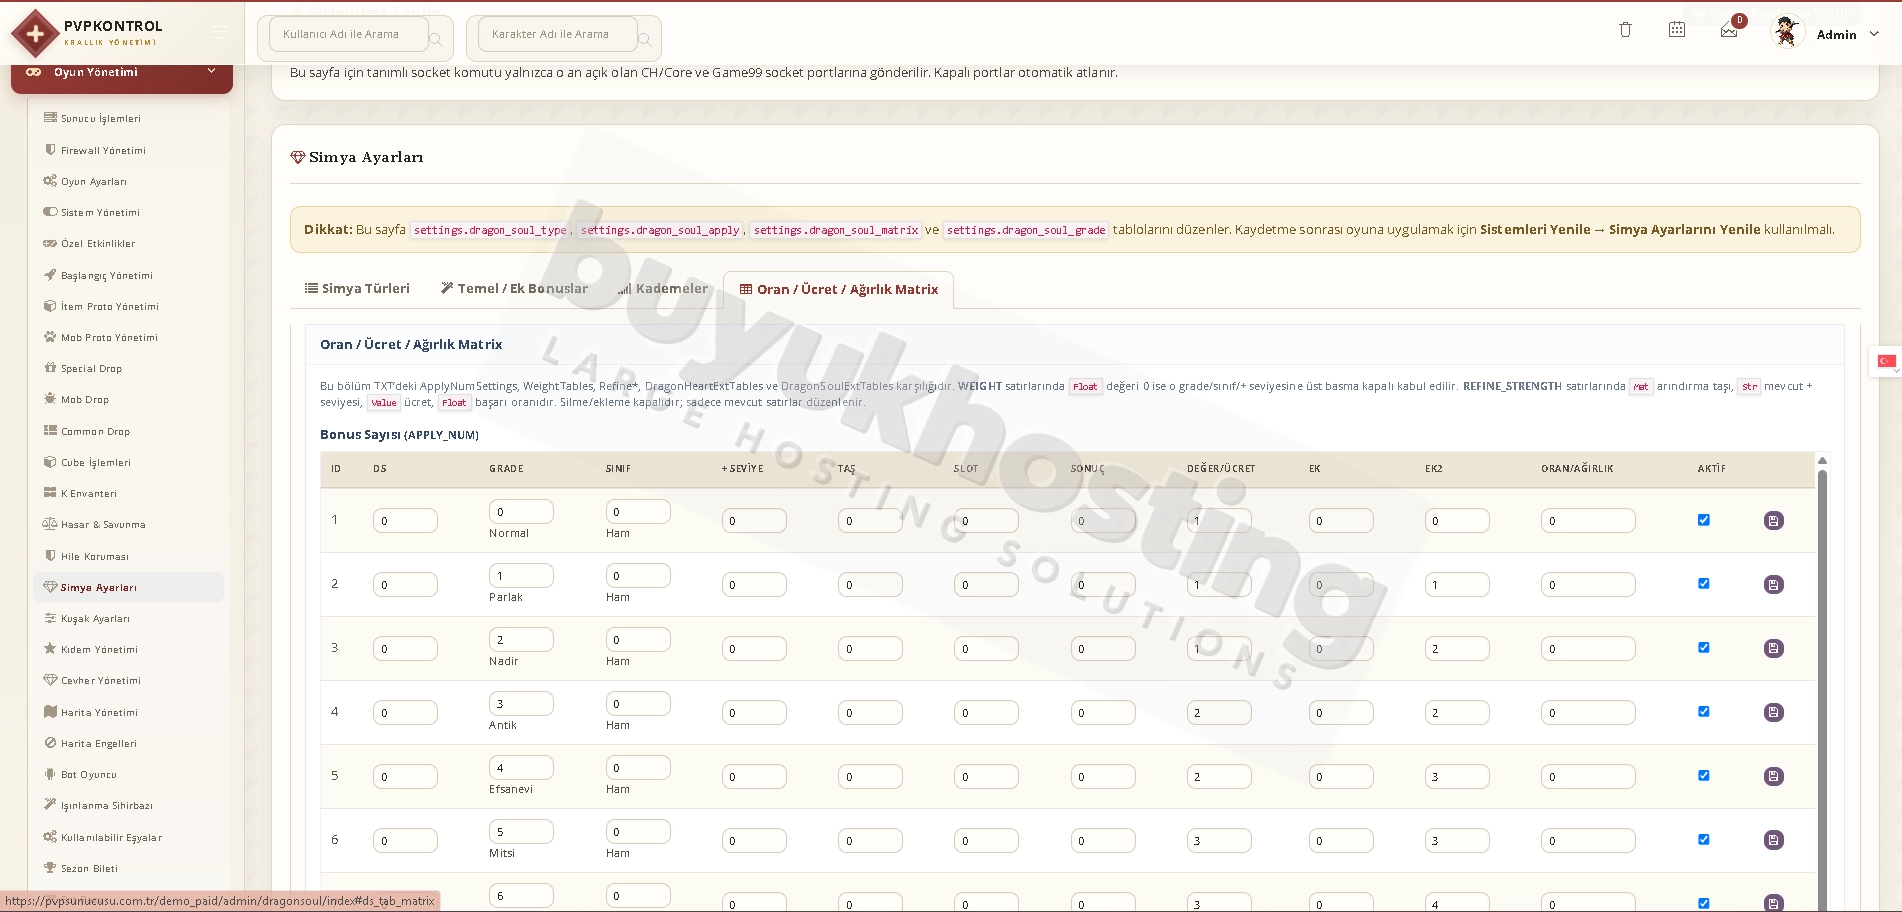Viewport: 1902px width, 912px height.
Task: Save row 2 with the disk icon
Action: tap(1774, 584)
